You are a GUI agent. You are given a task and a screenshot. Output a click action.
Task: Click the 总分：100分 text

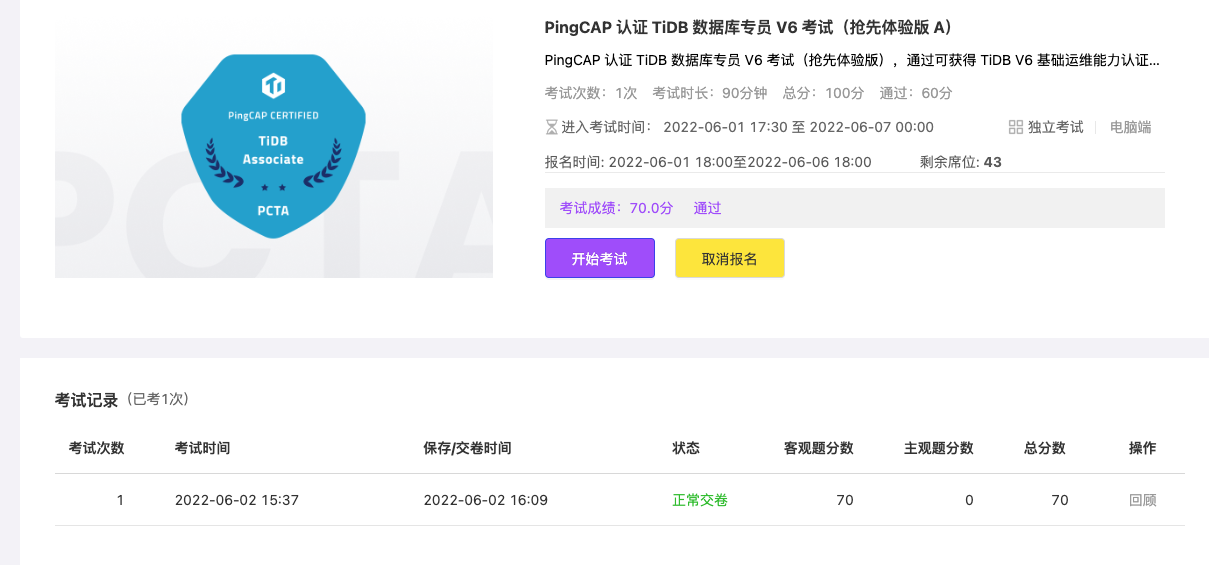tap(822, 93)
